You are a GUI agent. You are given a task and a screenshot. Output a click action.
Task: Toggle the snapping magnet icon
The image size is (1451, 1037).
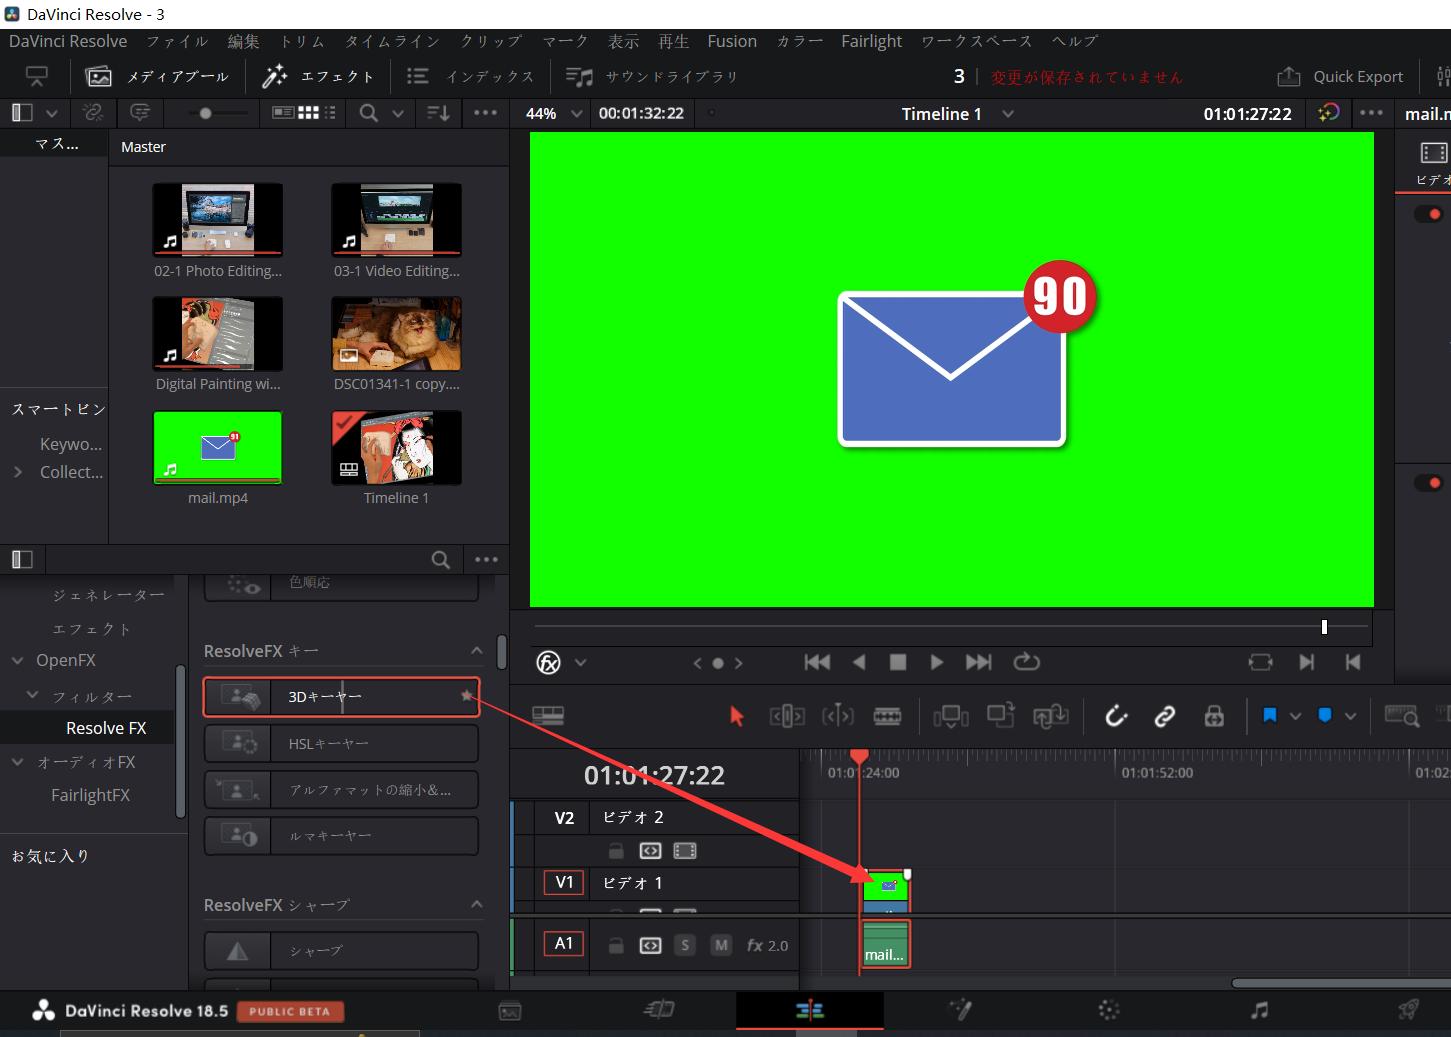[1115, 716]
